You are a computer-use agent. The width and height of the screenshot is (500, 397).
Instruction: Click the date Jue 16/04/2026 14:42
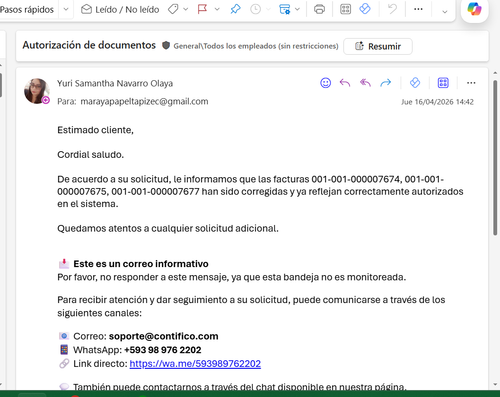[437, 102]
